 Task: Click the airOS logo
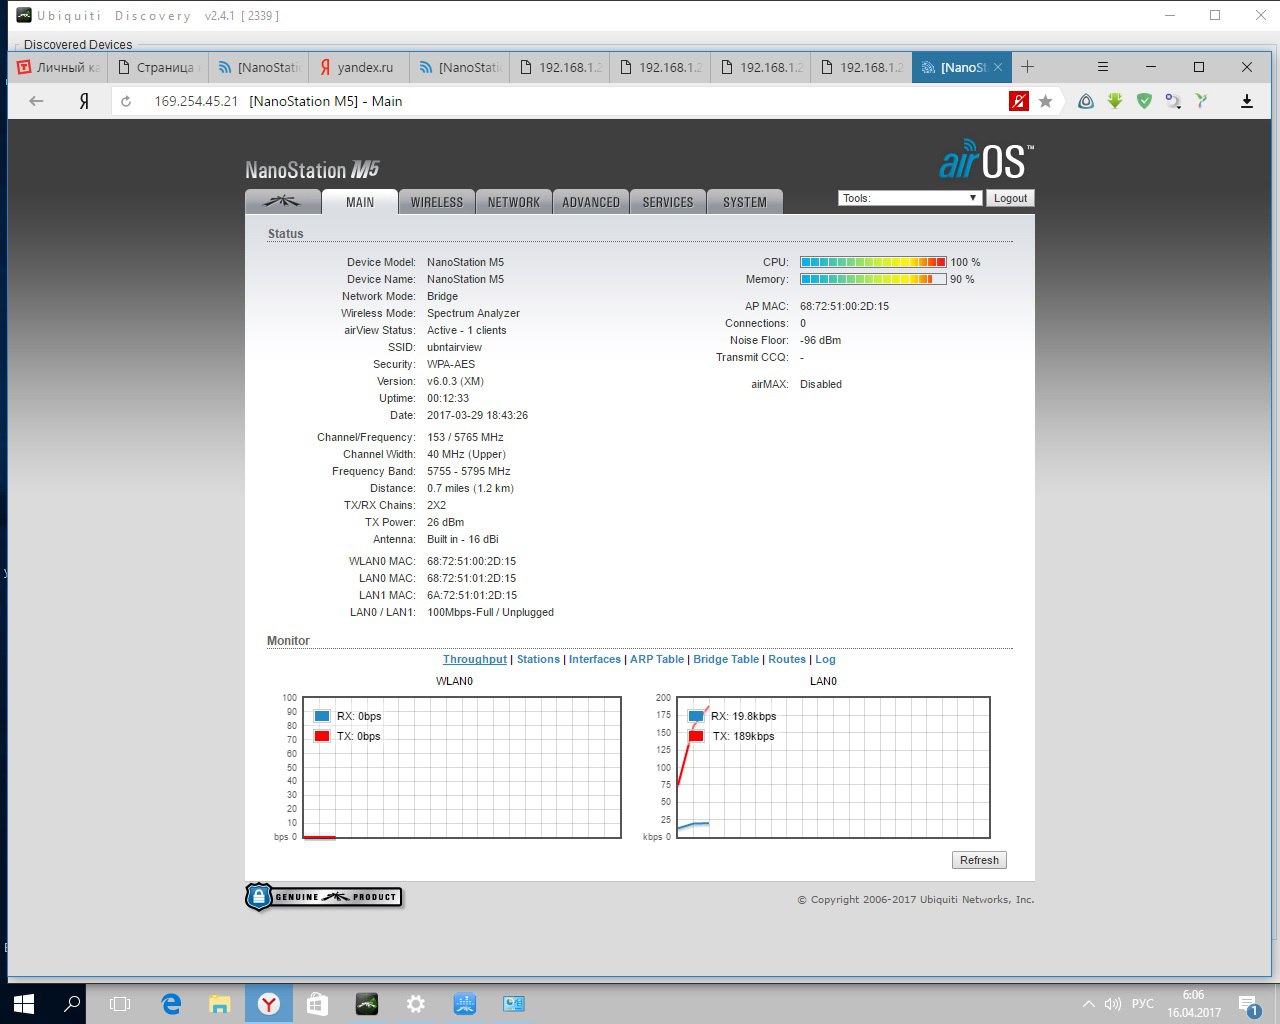click(986, 159)
